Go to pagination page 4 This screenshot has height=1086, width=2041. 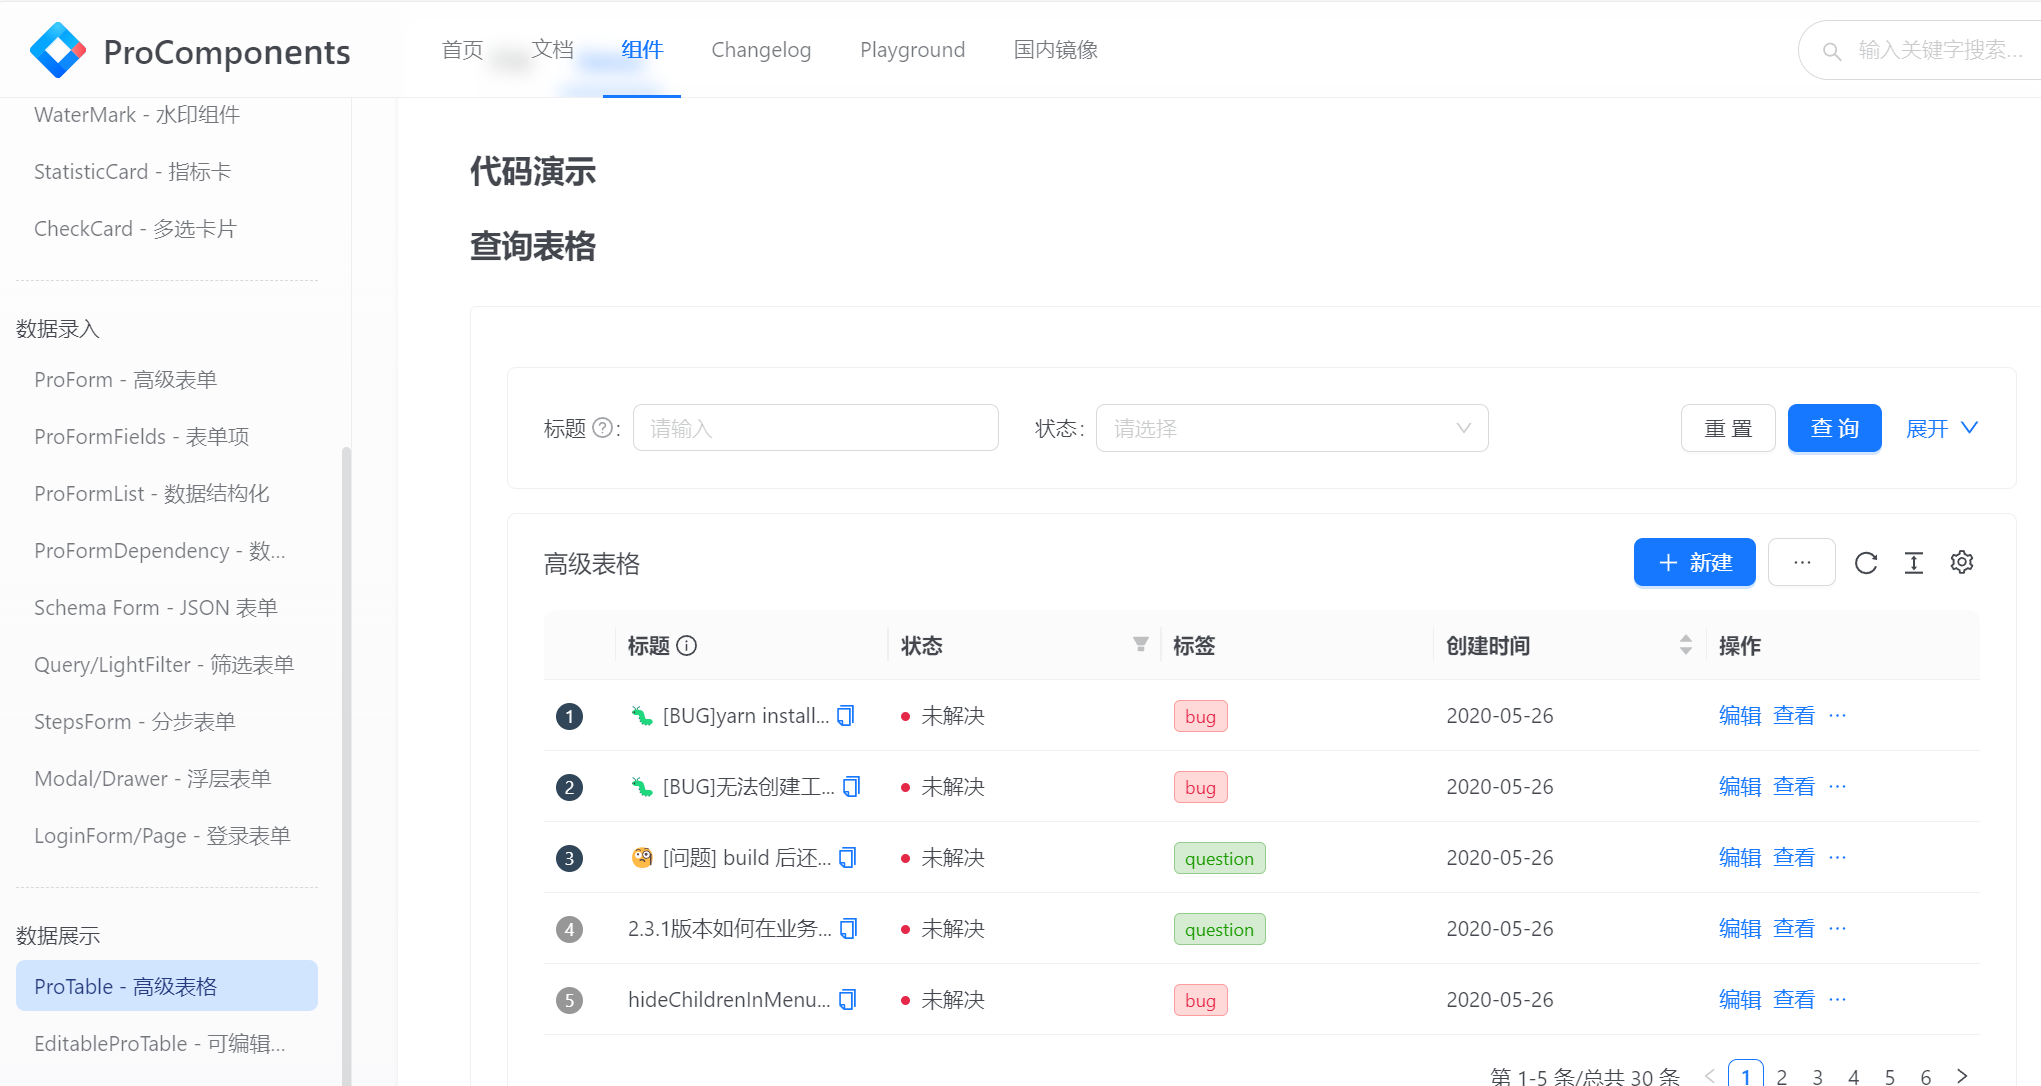click(1854, 1076)
